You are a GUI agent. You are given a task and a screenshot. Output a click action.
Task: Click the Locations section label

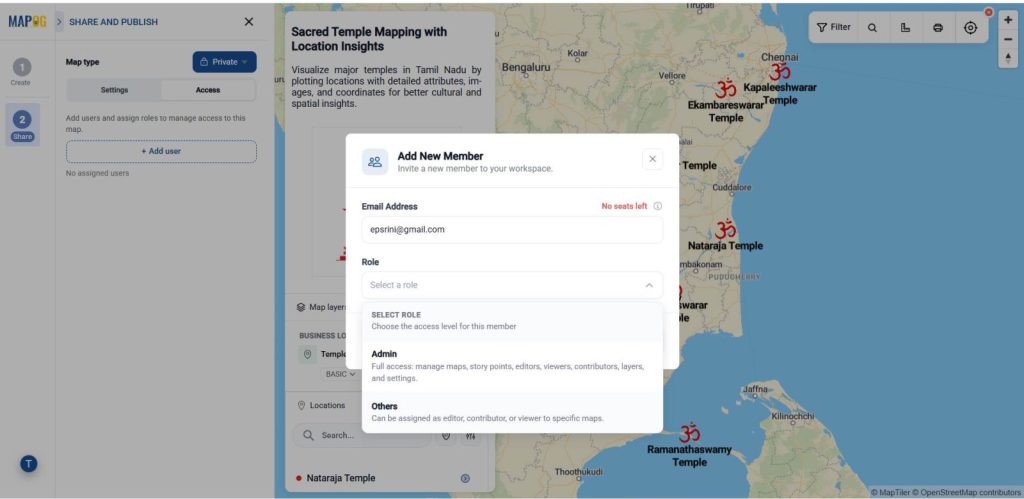[327, 406]
